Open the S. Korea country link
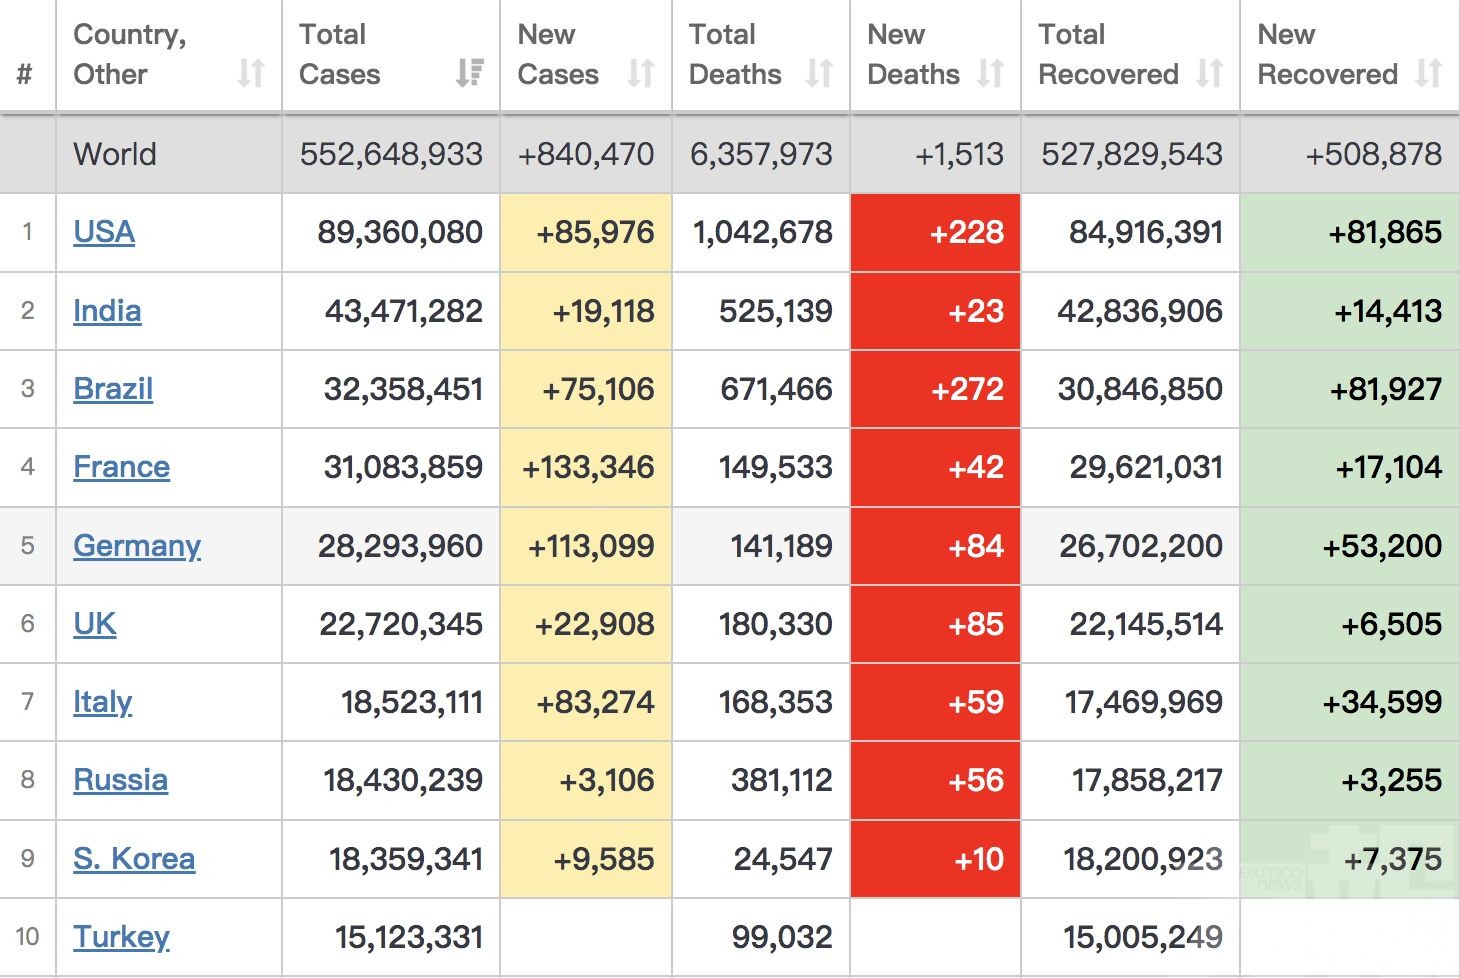Screen dimensions: 1460x978 tap(134, 859)
